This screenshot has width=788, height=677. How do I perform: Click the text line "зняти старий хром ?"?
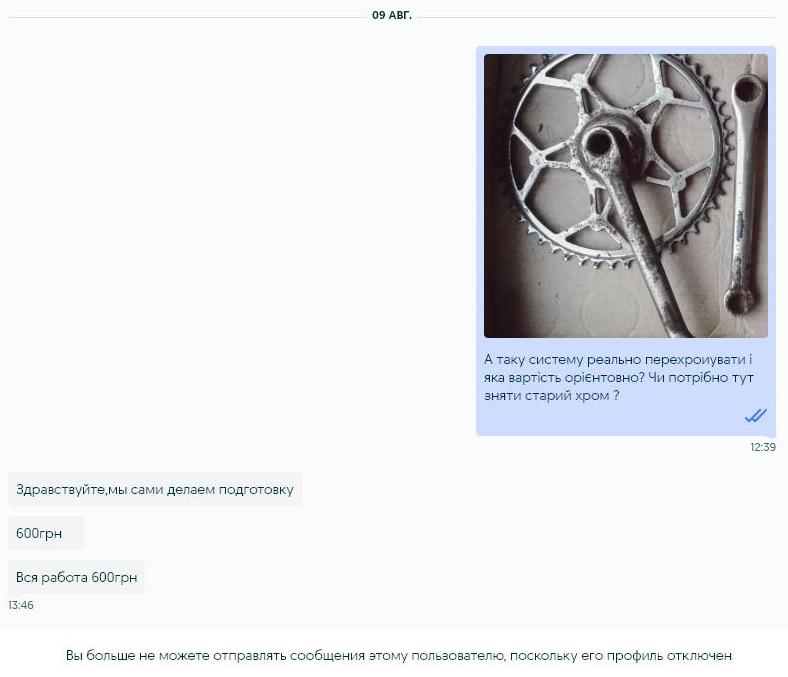tap(552, 396)
